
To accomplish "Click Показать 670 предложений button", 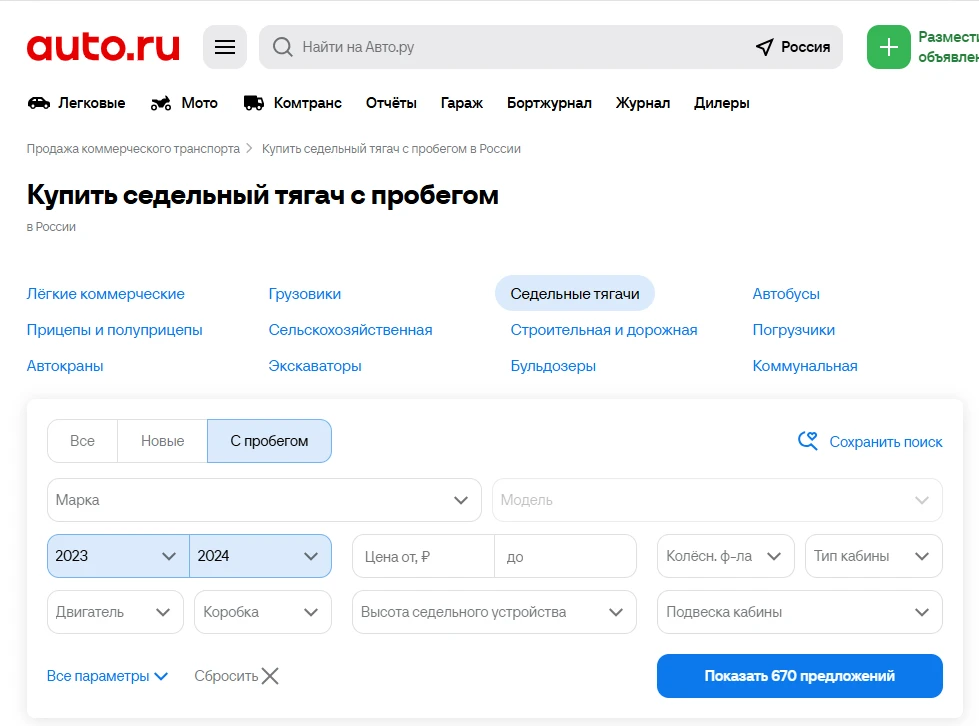I will (x=800, y=676).
